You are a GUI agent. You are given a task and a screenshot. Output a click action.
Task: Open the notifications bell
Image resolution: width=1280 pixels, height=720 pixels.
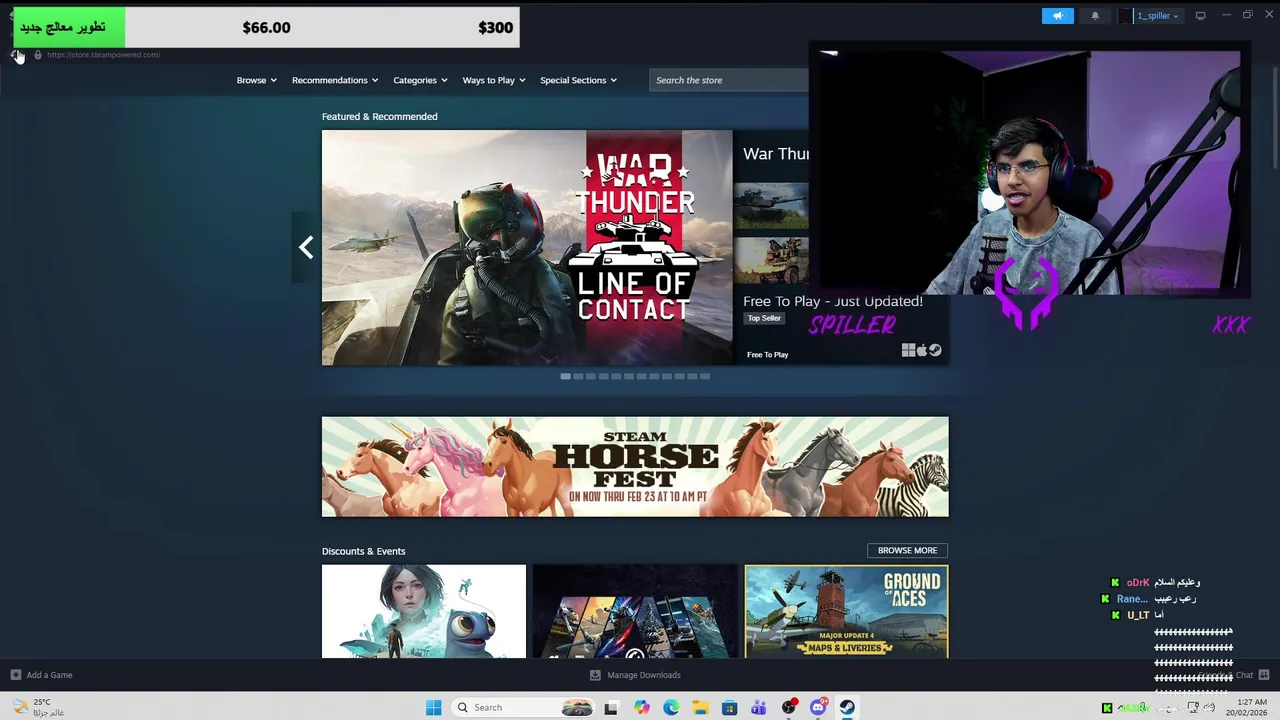pyautogui.click(x=1095, y=16)
